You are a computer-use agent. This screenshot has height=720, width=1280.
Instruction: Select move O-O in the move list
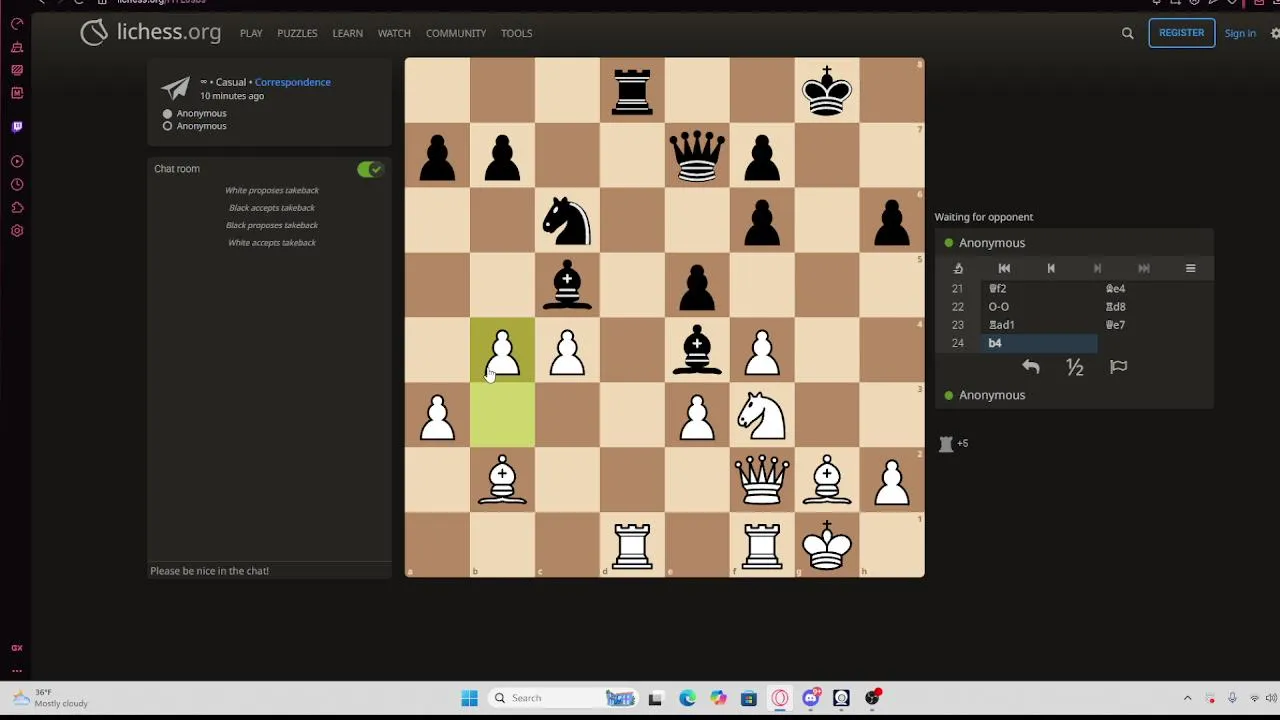[1040, 307]
